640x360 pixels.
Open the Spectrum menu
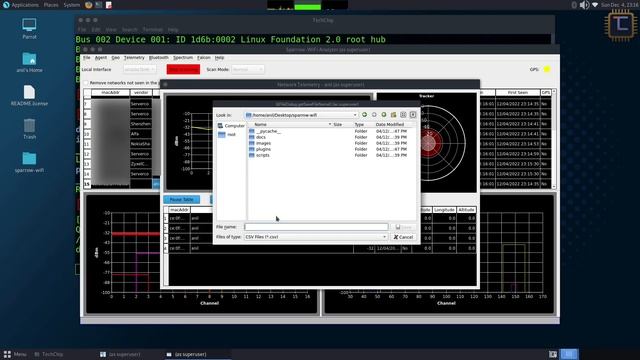(183, 58)
